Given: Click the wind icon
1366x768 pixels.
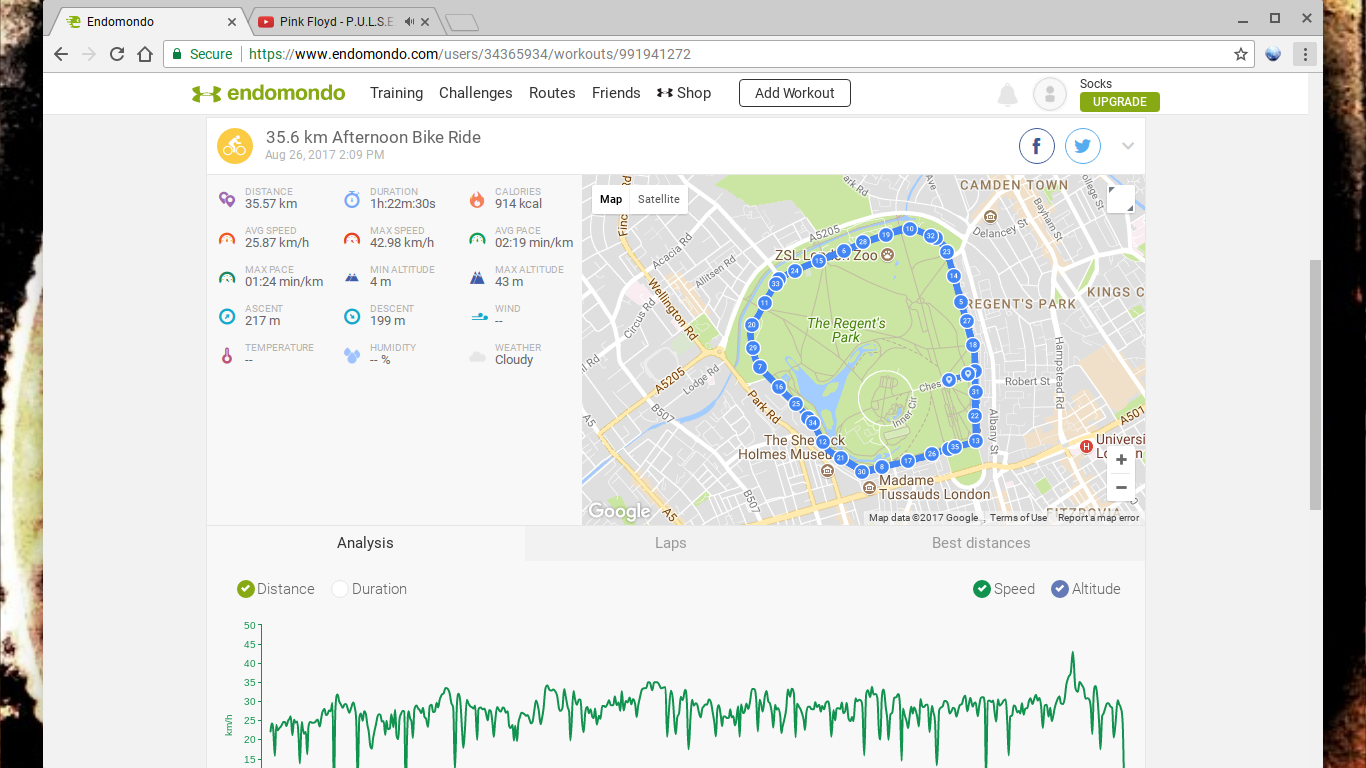Looking at the screenshot, I should [479, 316].
